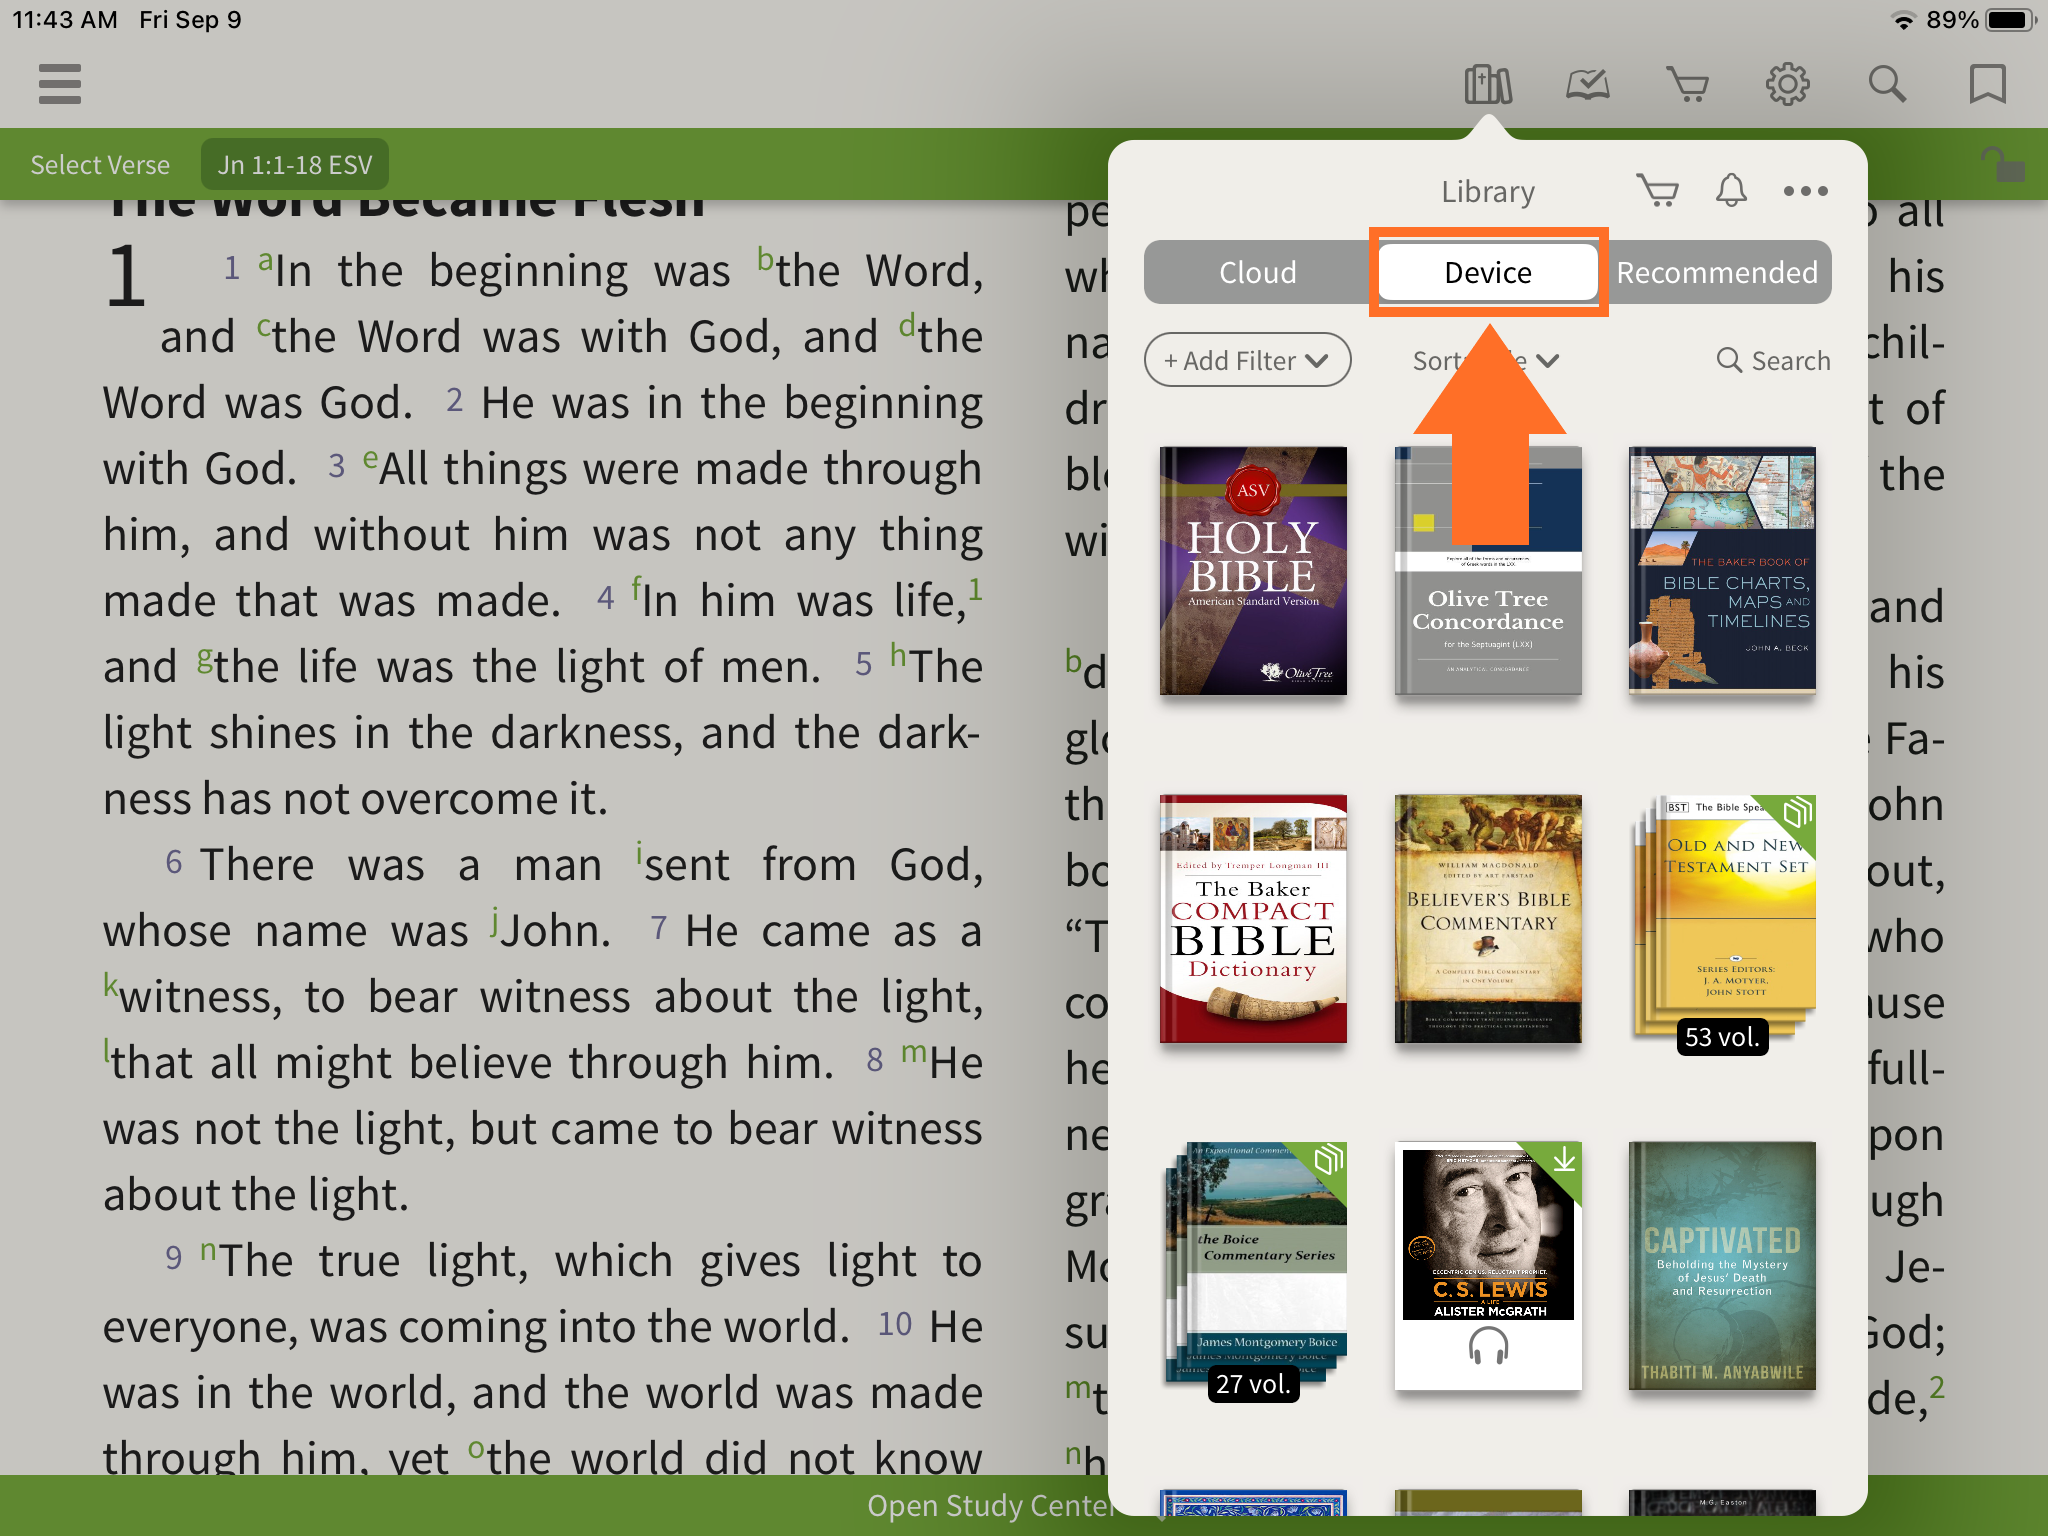Viewport: 2048px width, 1536px height.
Task: Tap verse number 6 'There was a man'
Action: pos(174,862)
